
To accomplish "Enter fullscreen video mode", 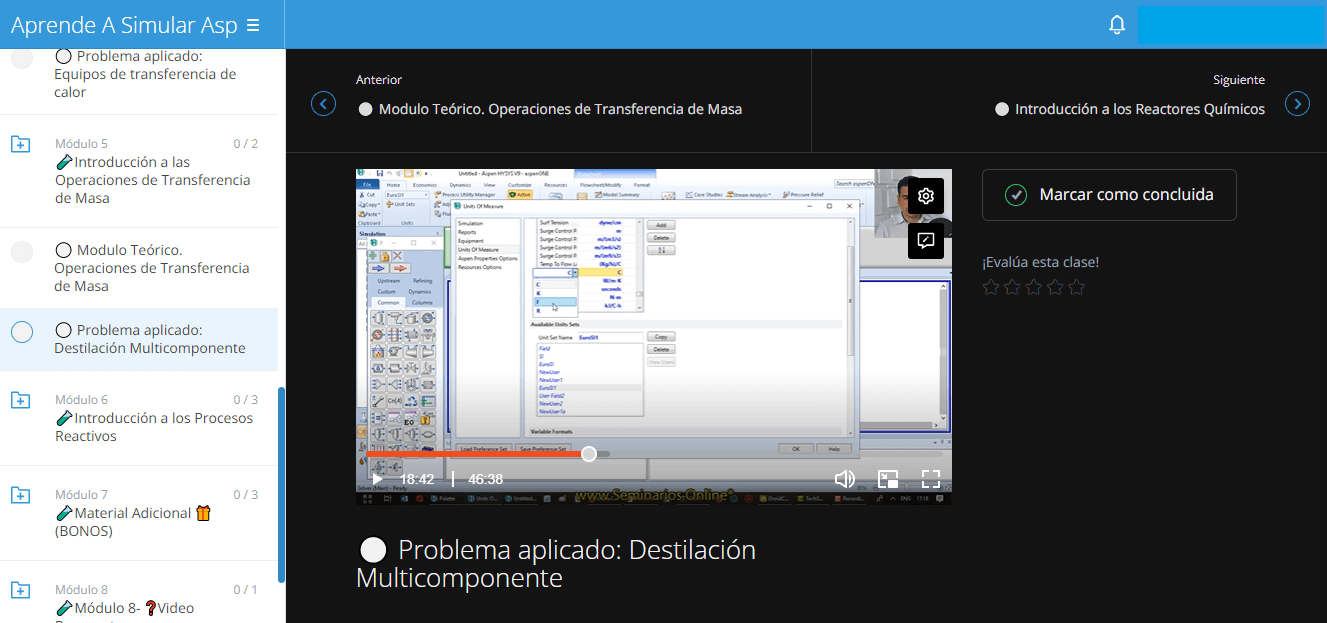I will pyautogui.click(x=931, y=479).
